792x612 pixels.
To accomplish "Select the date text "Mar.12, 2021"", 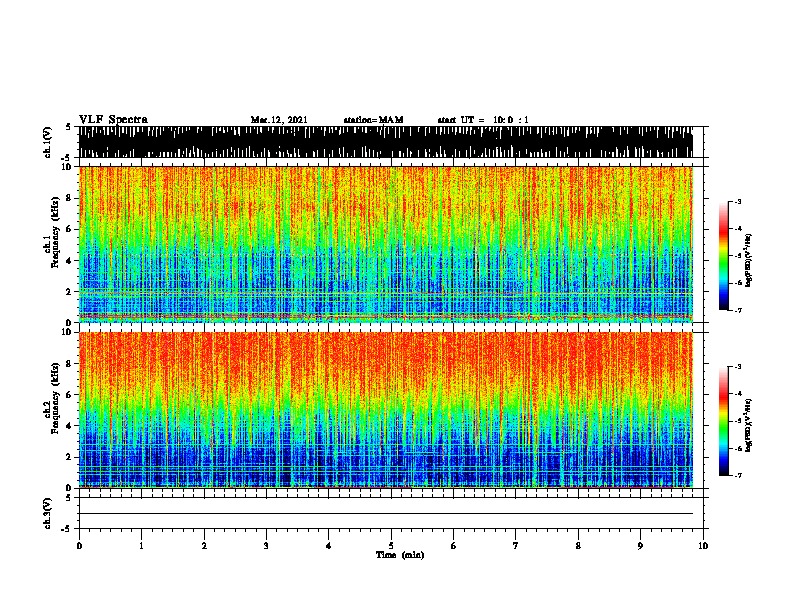I will tap(279, 120).
